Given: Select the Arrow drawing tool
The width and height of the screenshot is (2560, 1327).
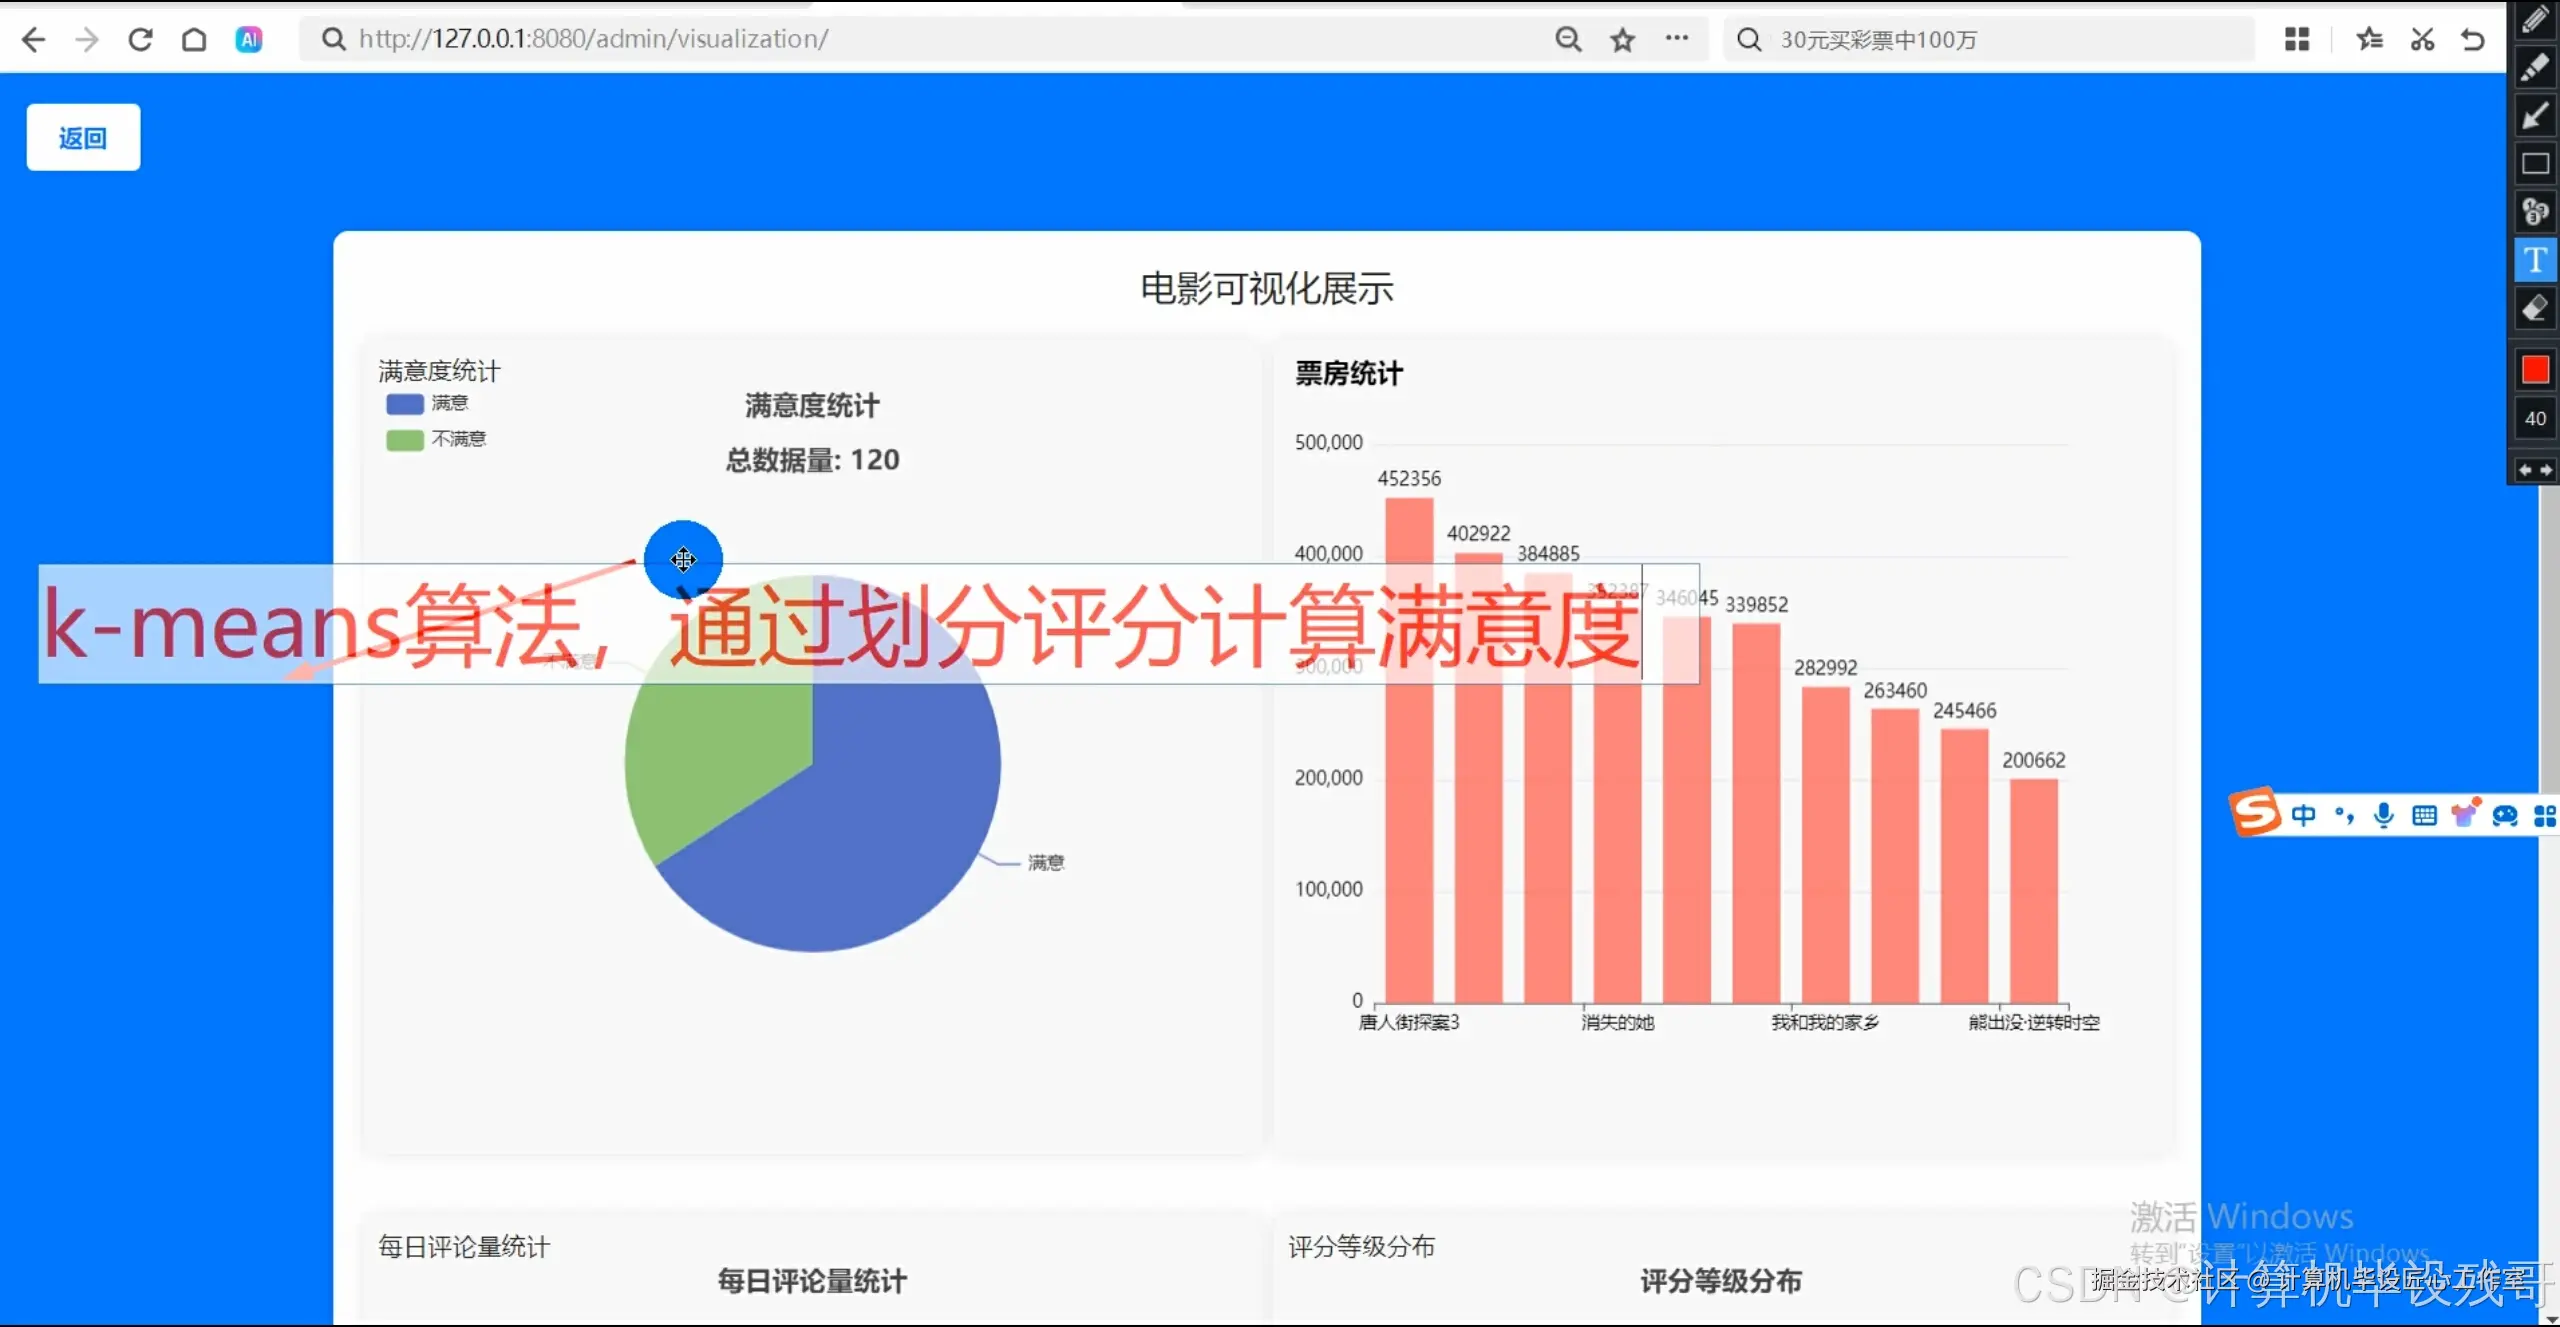Looking at the screenshot, I should (2536, 115).
